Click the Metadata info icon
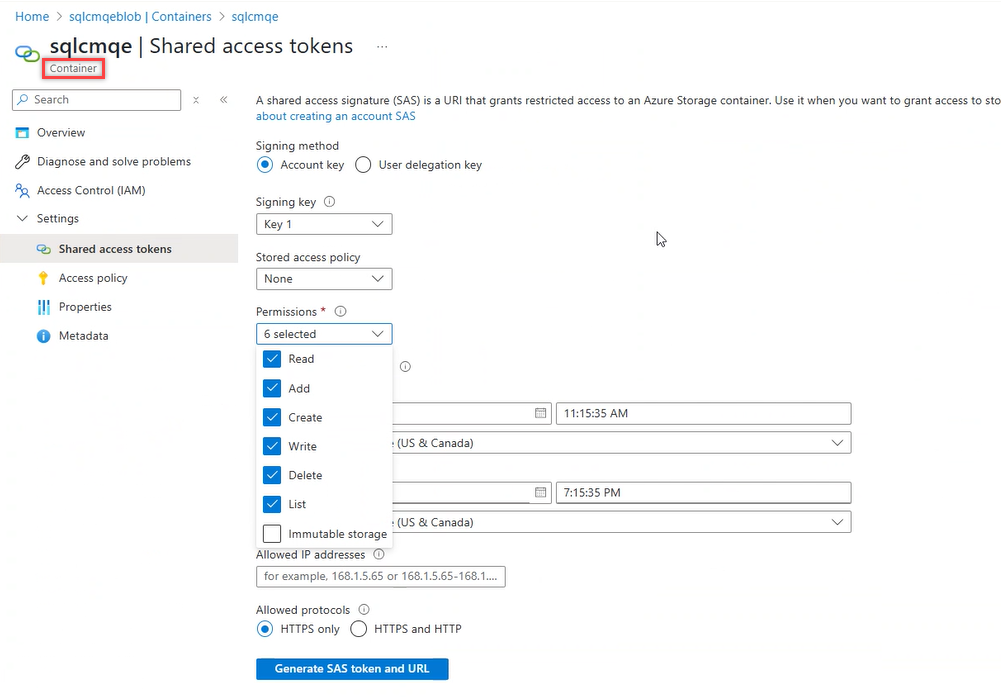1001x697 pixels. tap(43, 336)
